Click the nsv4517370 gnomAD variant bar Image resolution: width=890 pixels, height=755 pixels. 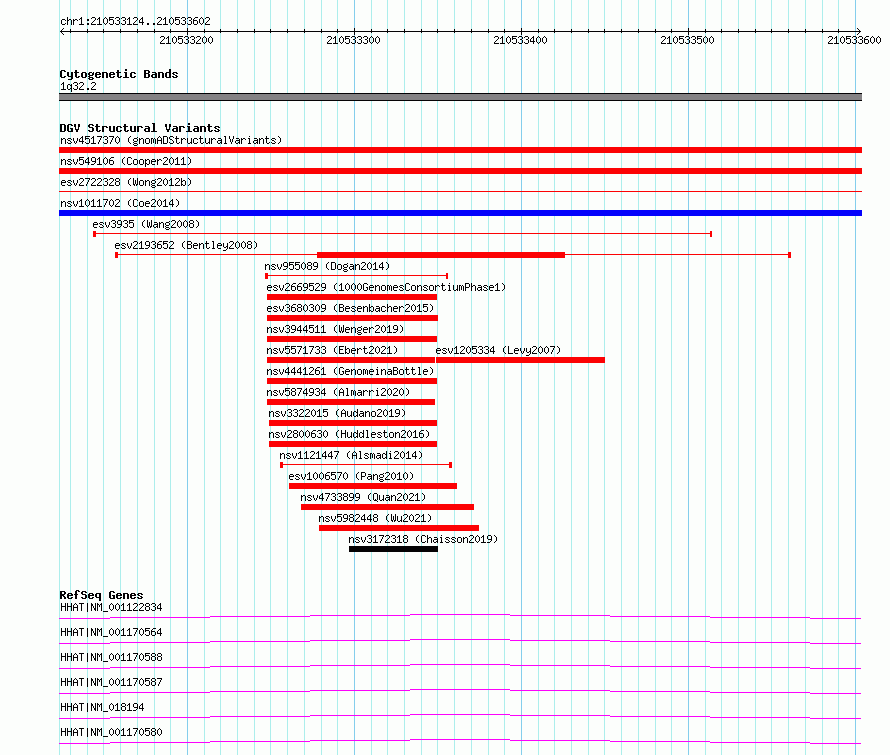coord(460,150)
